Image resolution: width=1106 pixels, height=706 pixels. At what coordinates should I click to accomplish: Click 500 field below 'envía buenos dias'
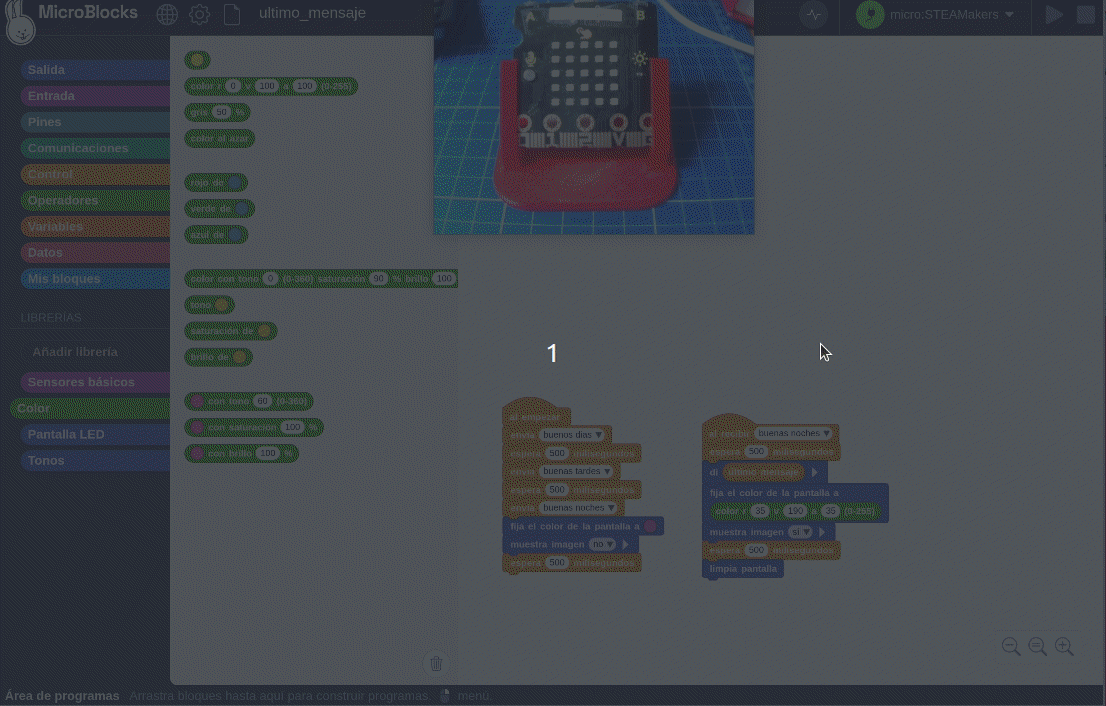tap(557, 453)
